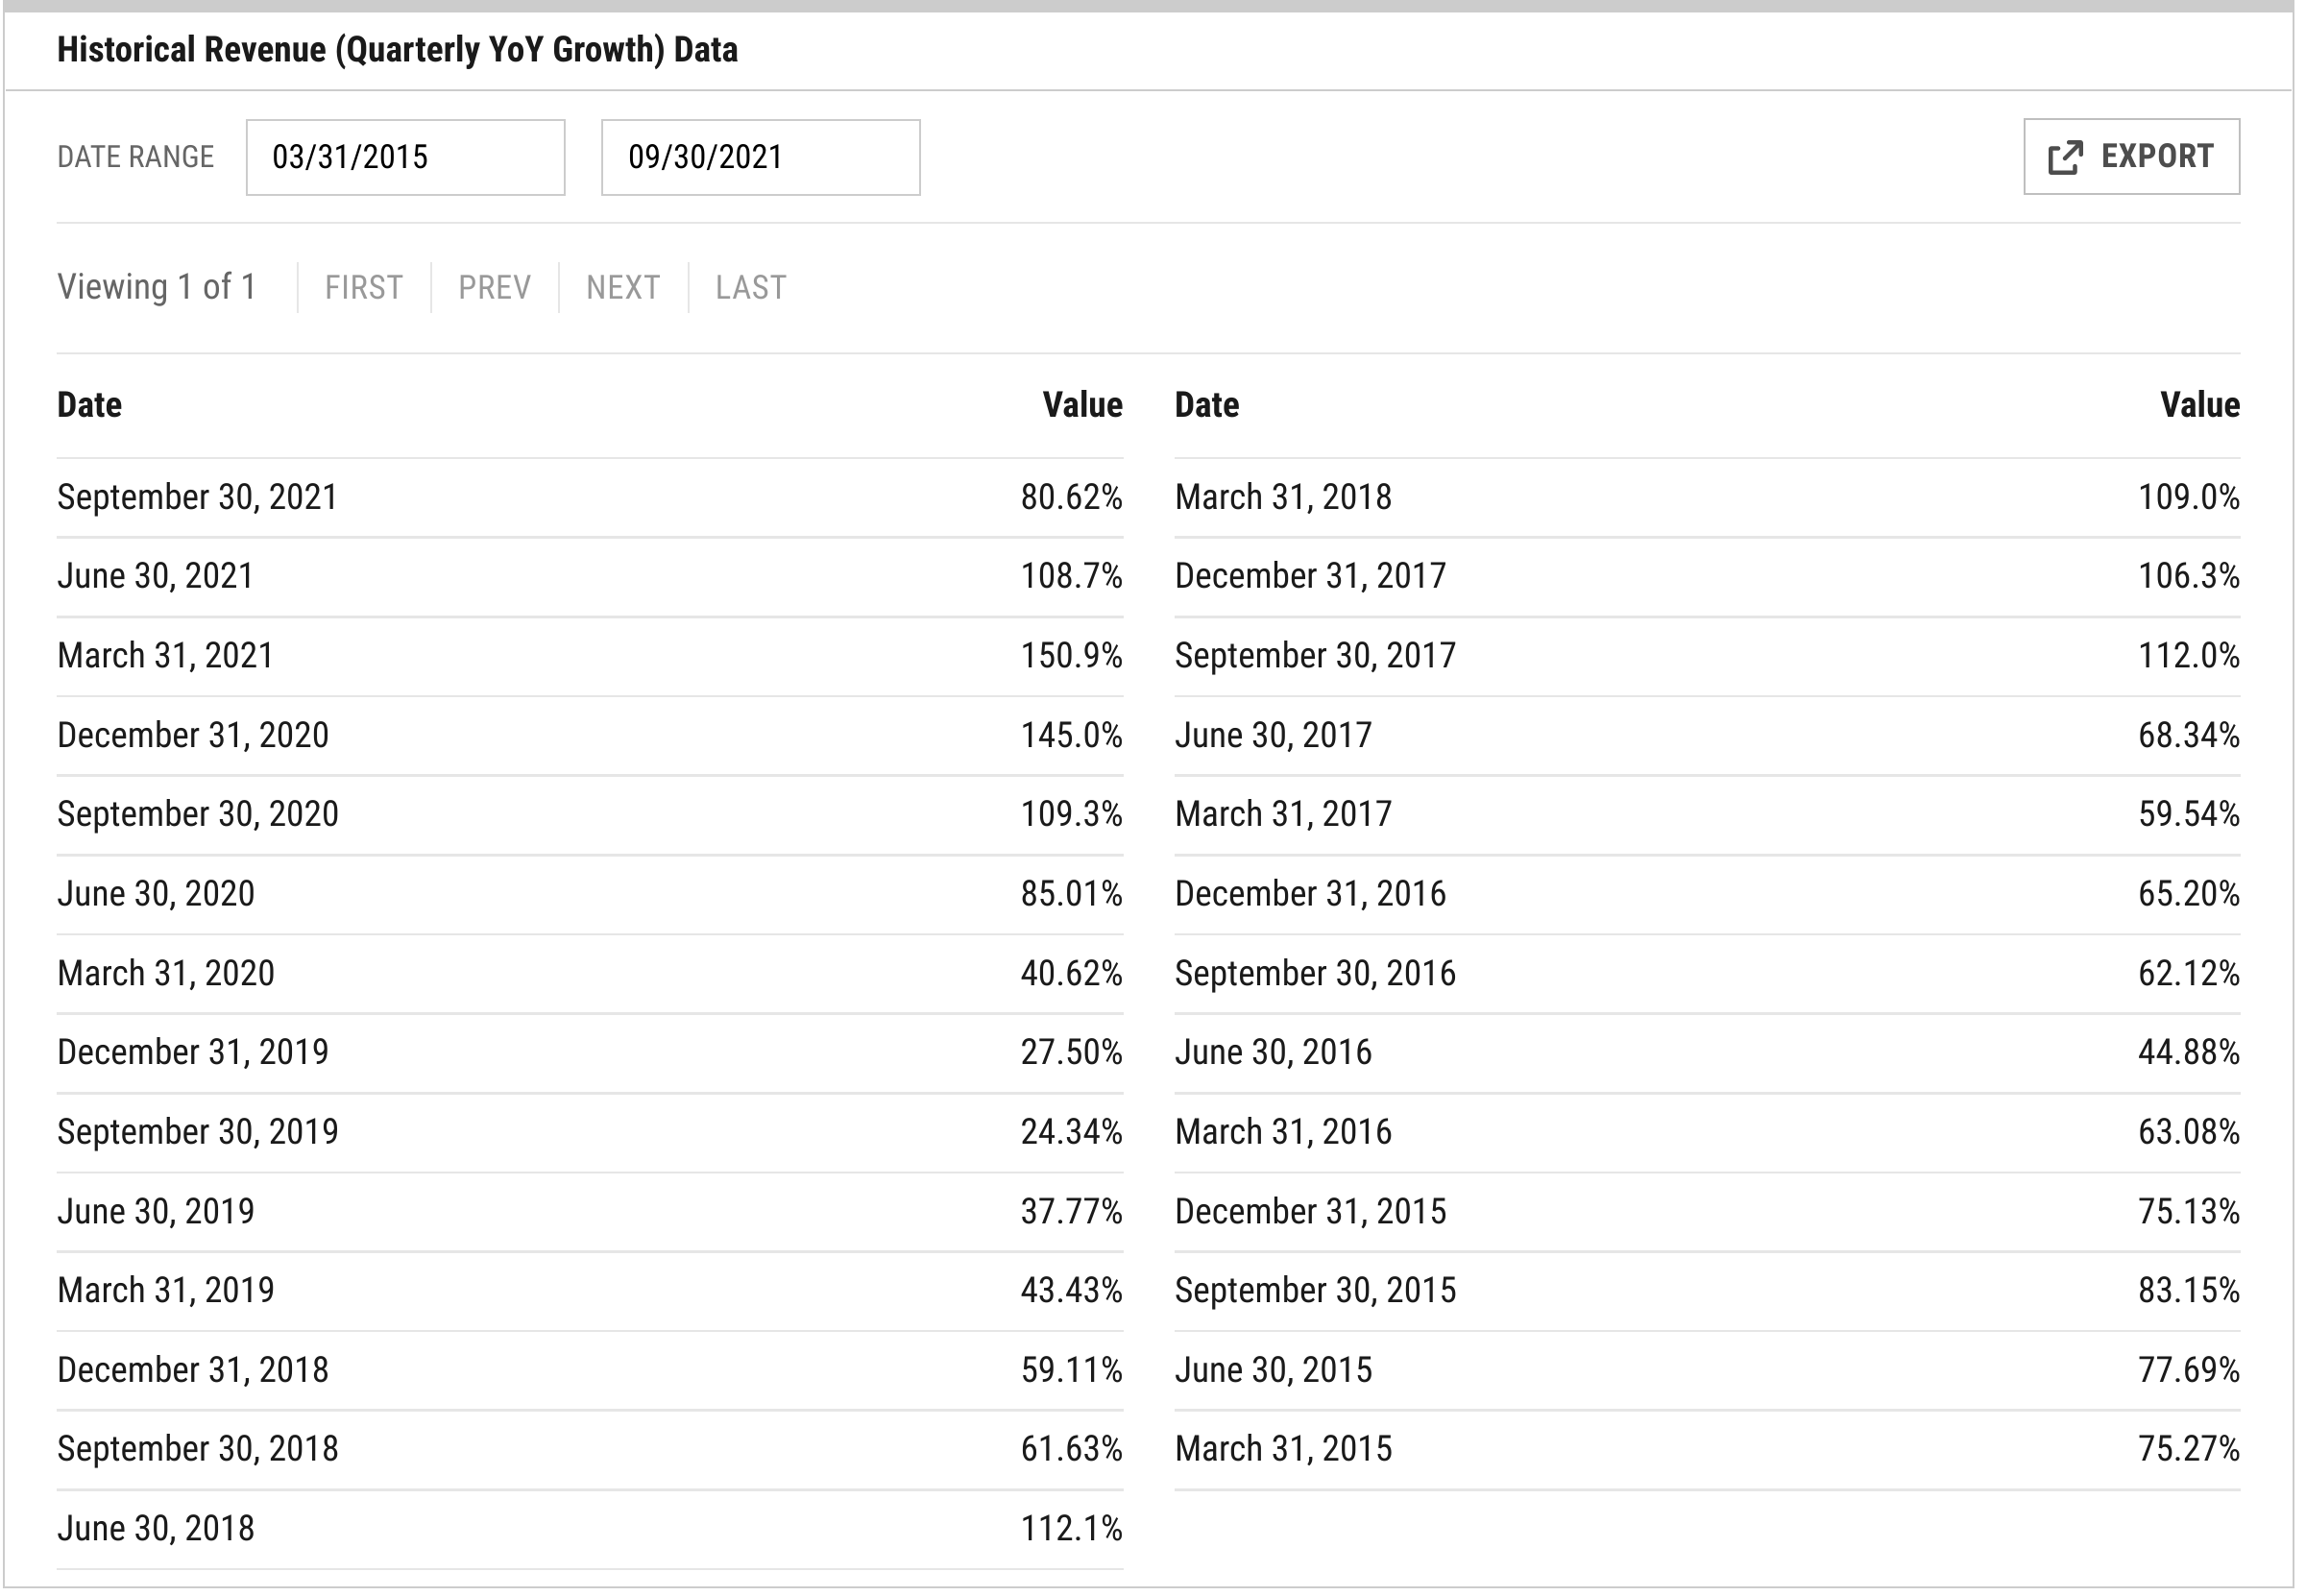This screenshot has height=1596, width=2306.
Task: Click the 106.3% value
Action: pos(2189,576)
